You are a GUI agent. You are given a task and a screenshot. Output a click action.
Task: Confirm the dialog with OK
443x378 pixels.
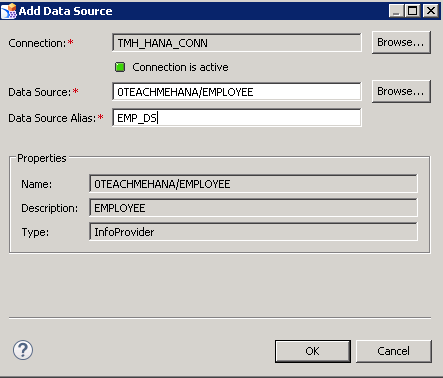(x=313, y=351)
